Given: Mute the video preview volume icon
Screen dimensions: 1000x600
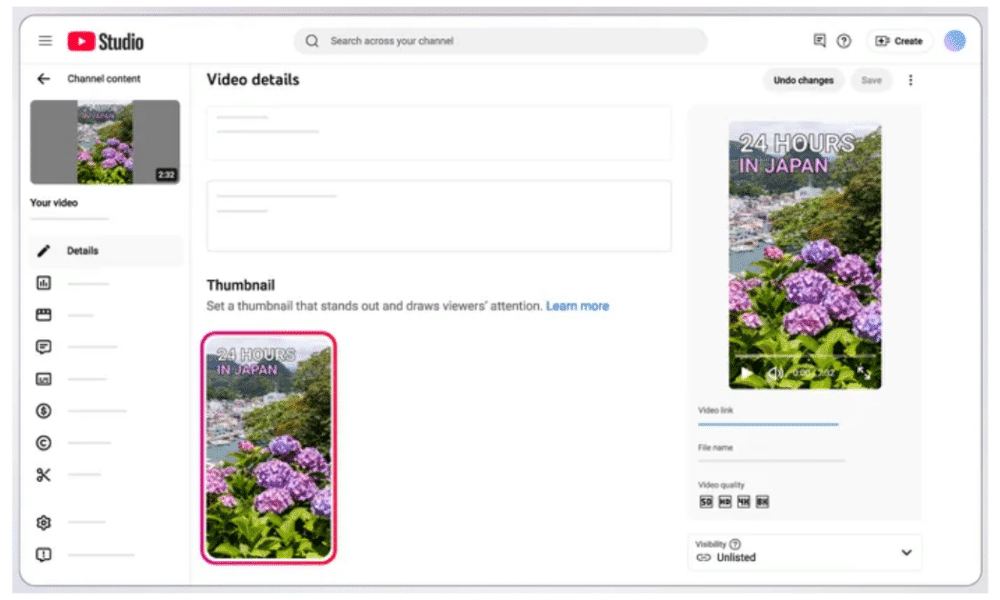Looking at the screenshot, I should [774, 373].
